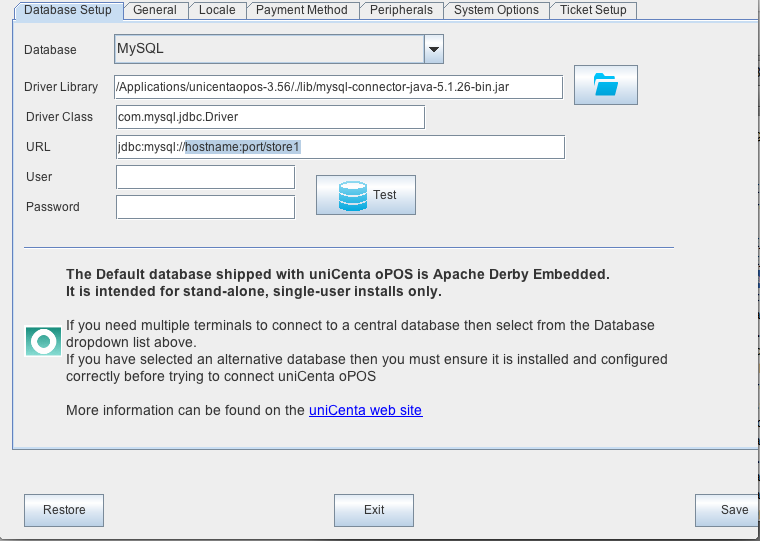Click the Password label
This screenshot has height=541, width=760.
[x=53, y=207]
